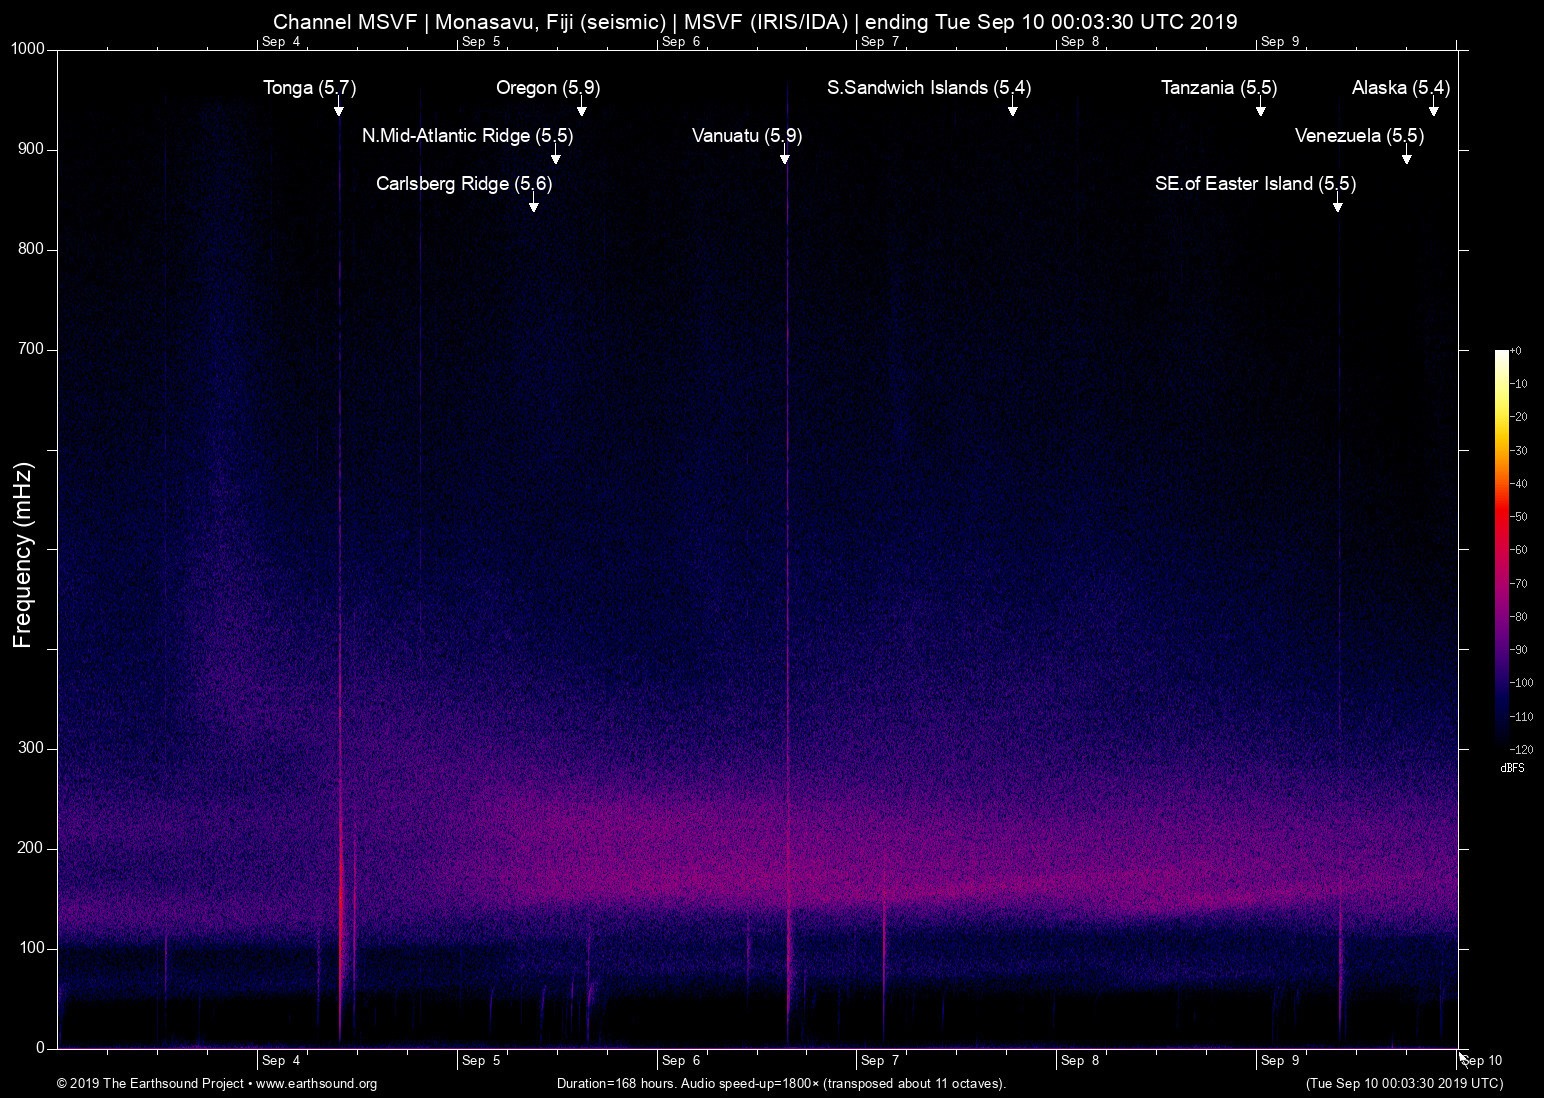Click the Sep 8 label on the top axis
1544x1098 pixels.
[1080, 42]
